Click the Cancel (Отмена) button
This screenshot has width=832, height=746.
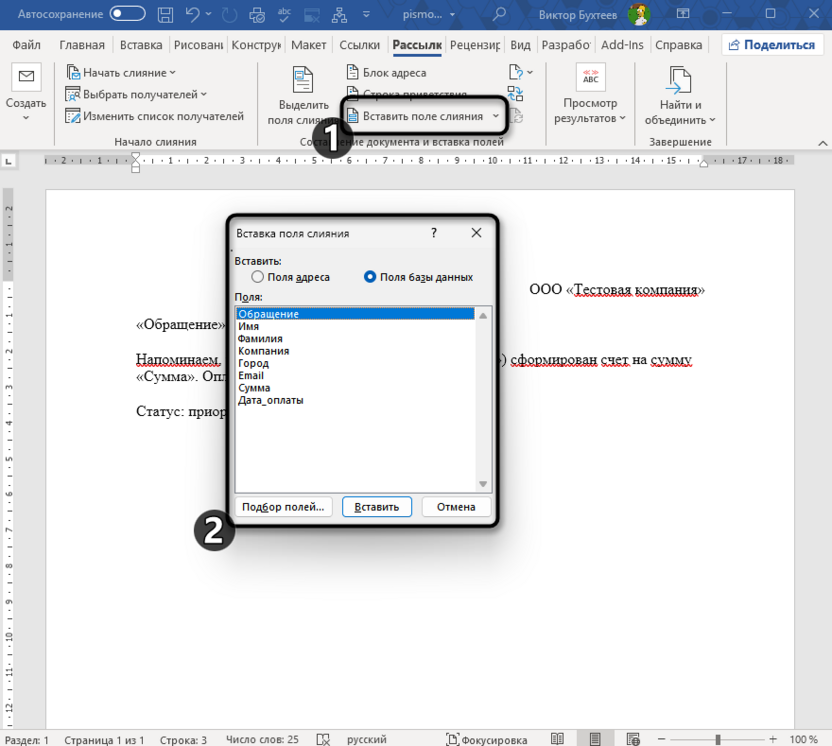click(x=456, y=507)
